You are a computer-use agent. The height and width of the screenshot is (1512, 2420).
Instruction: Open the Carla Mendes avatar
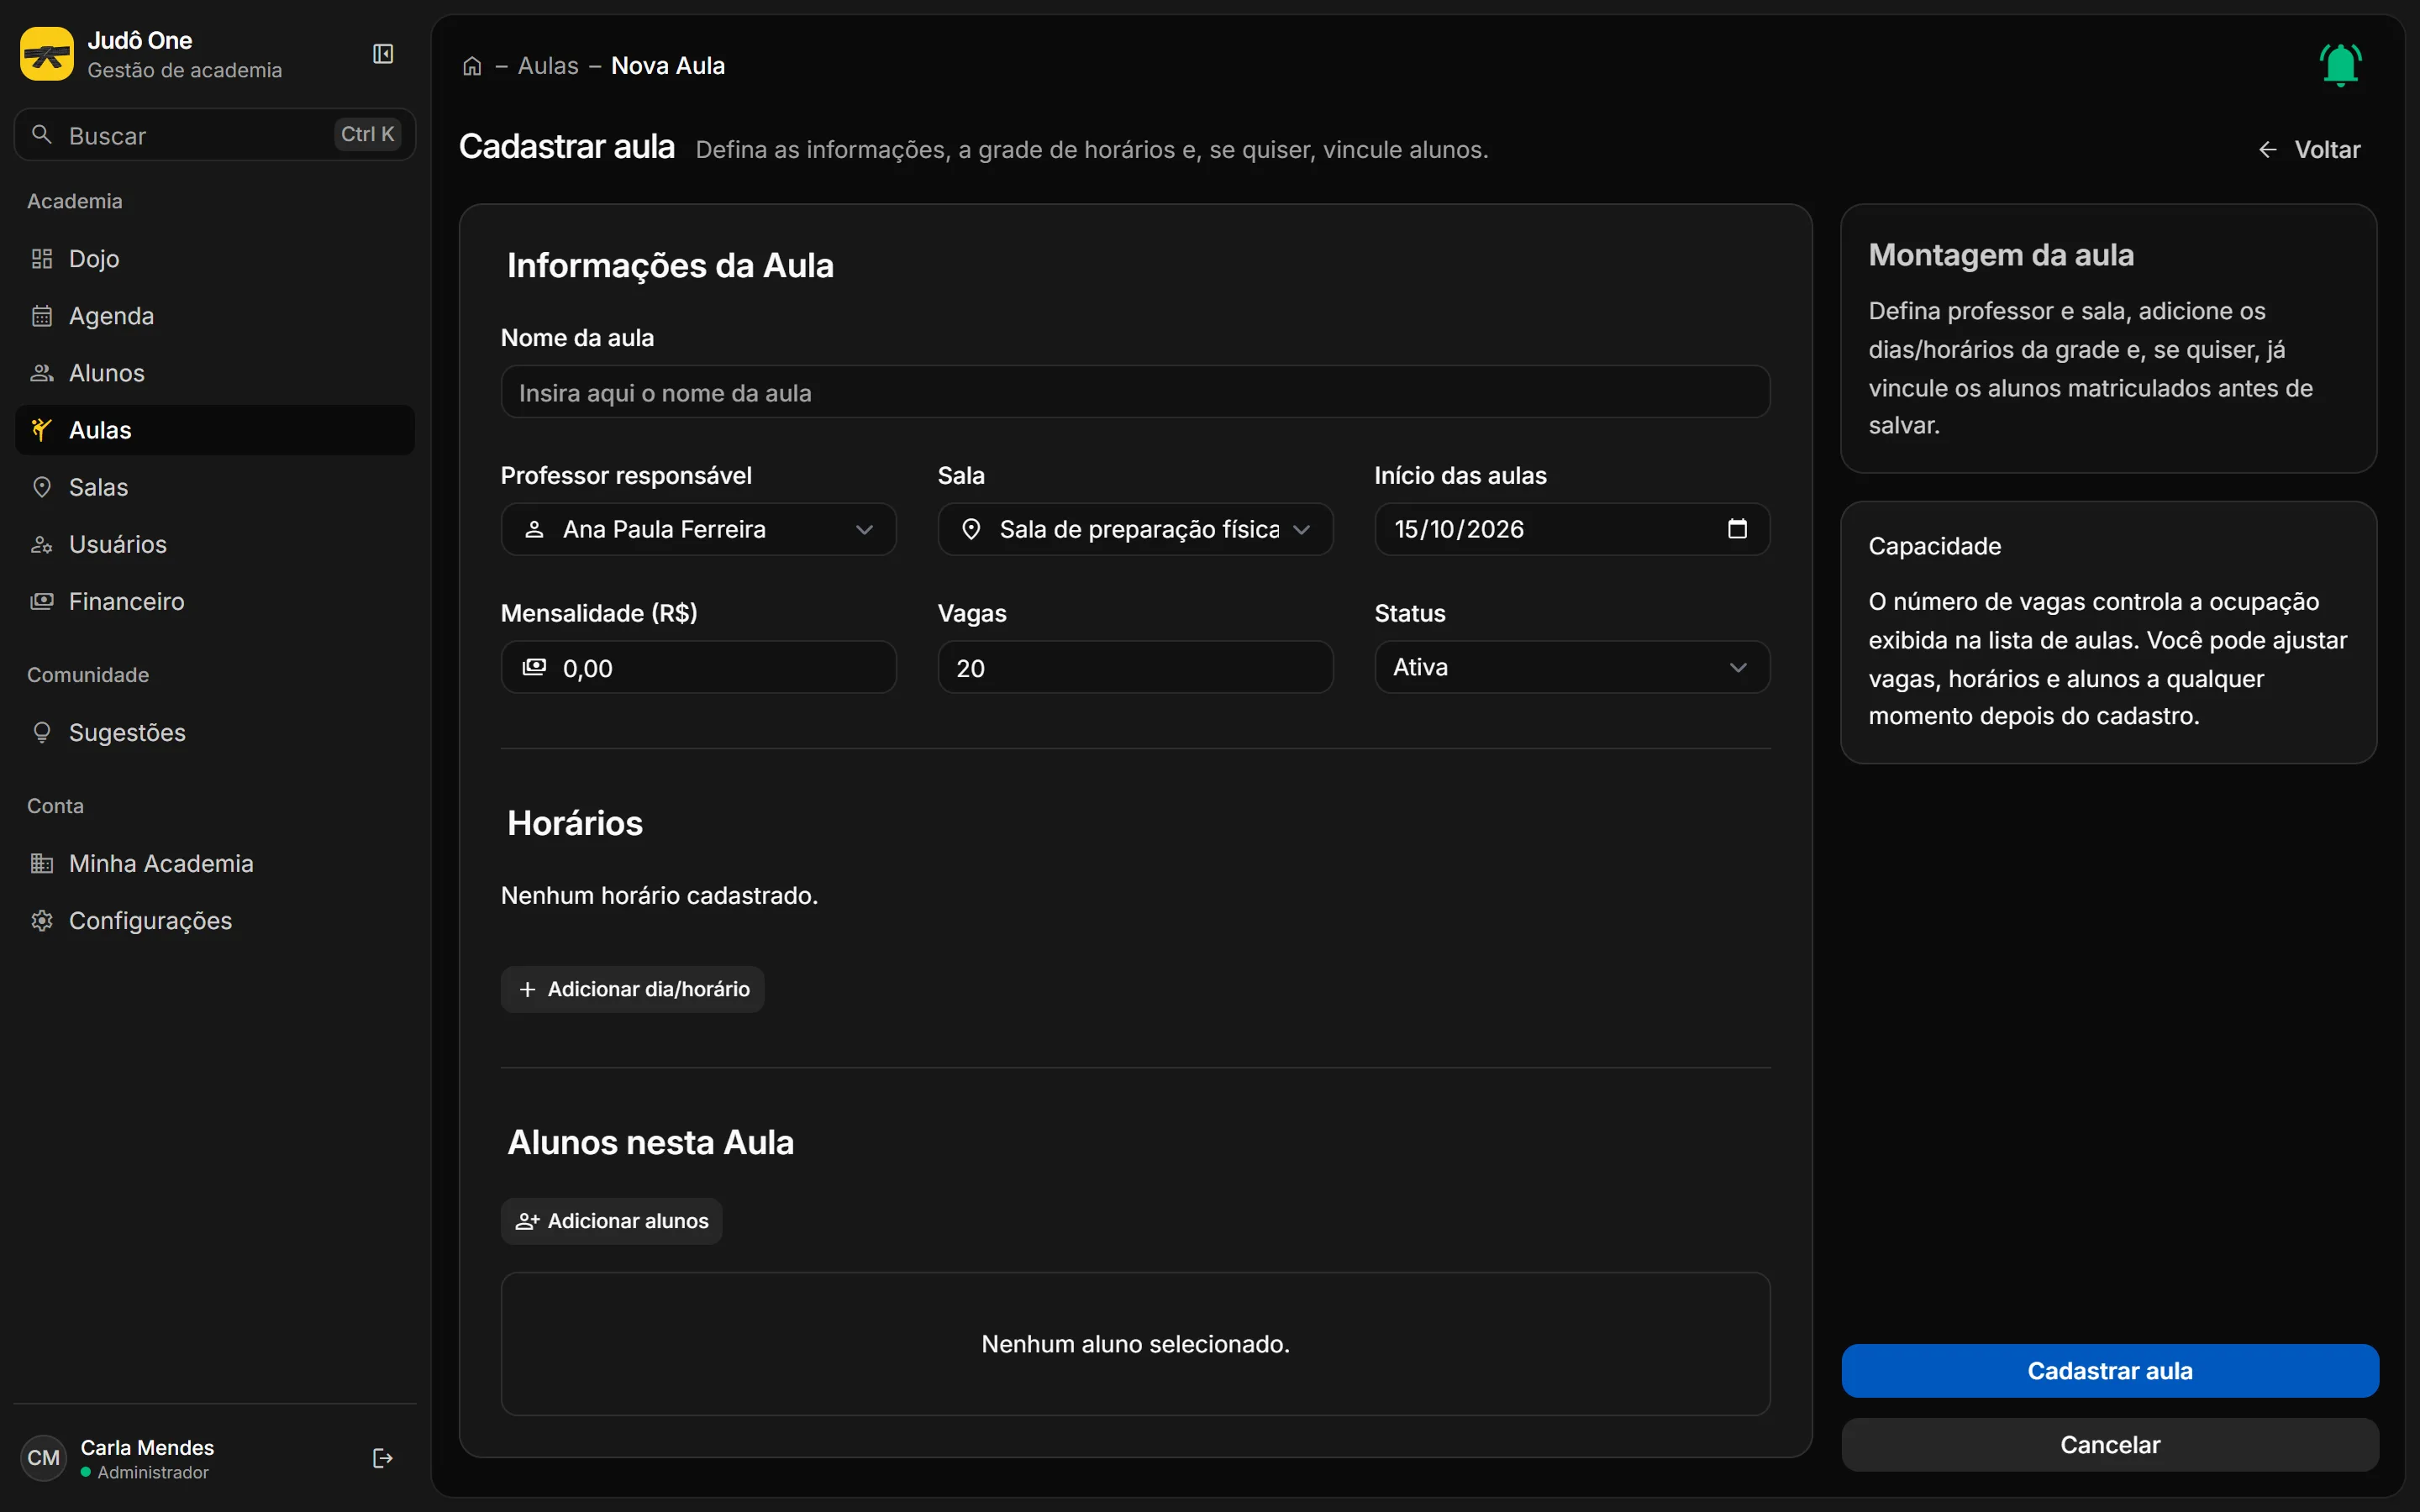click(43, 1458)
